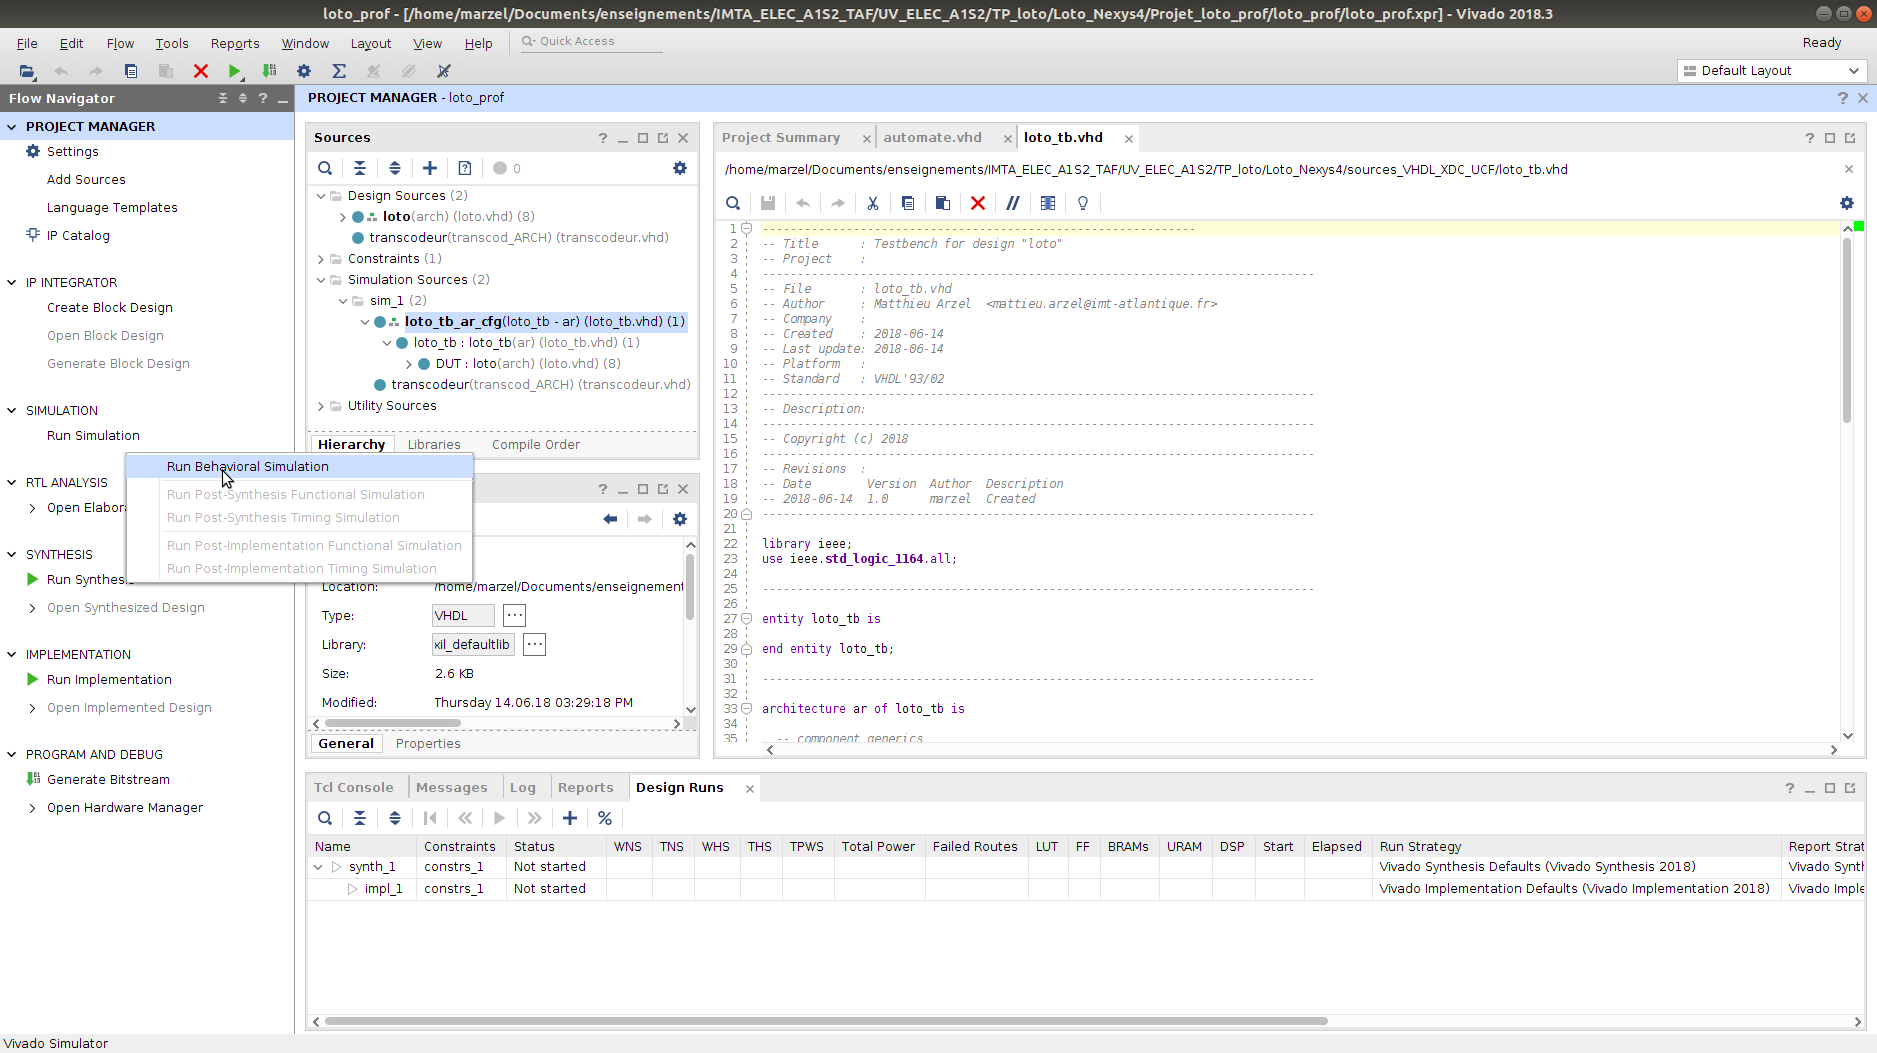Collapse all items in Sources panel
The width and height of the screenshot is (1877, 1053).
point(360,168)
